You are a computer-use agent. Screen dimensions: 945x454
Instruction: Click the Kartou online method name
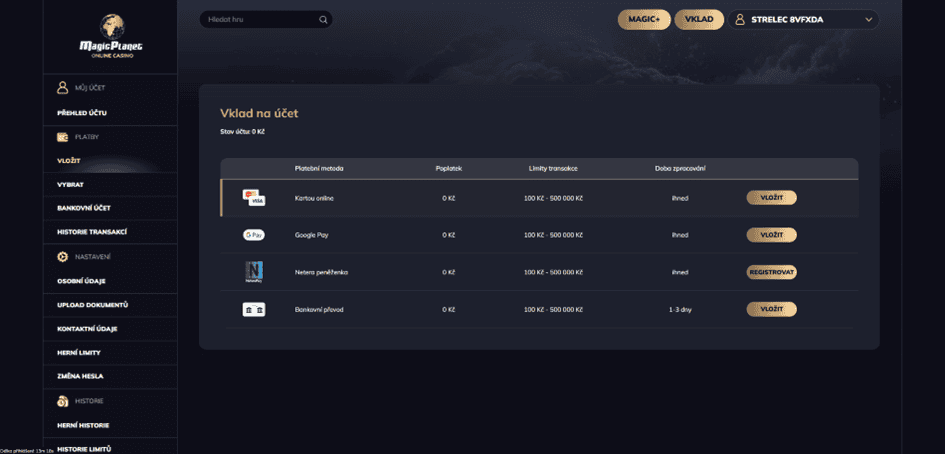coord(314,198)
